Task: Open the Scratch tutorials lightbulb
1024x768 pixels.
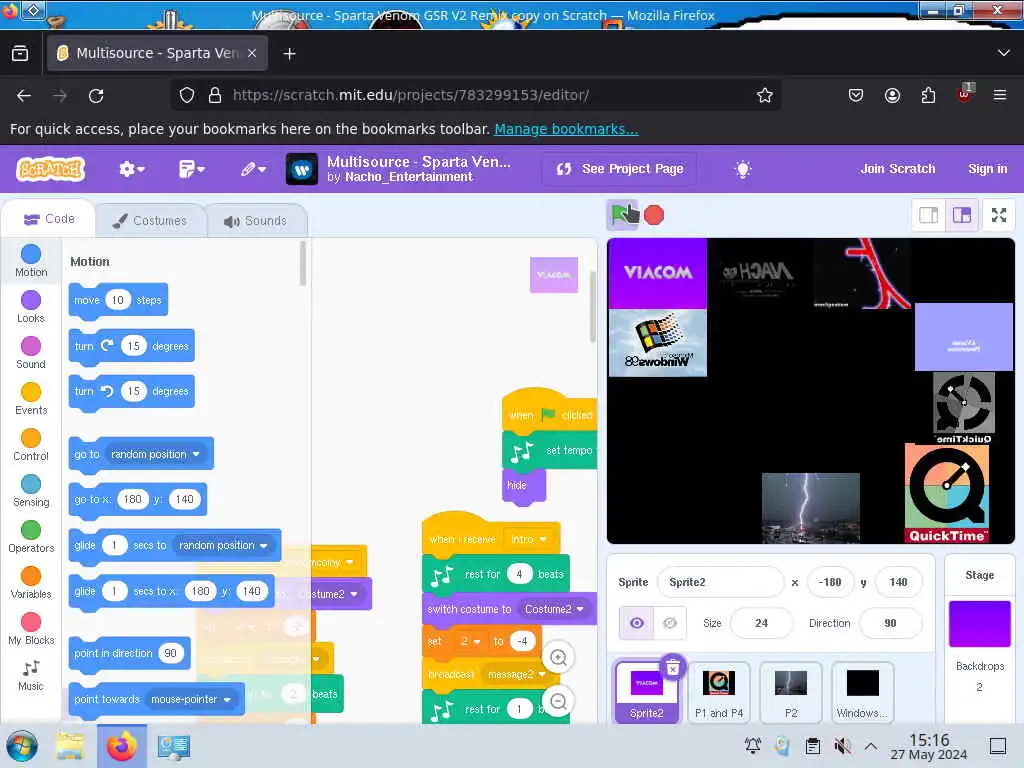Action: (x=743, y=169)
